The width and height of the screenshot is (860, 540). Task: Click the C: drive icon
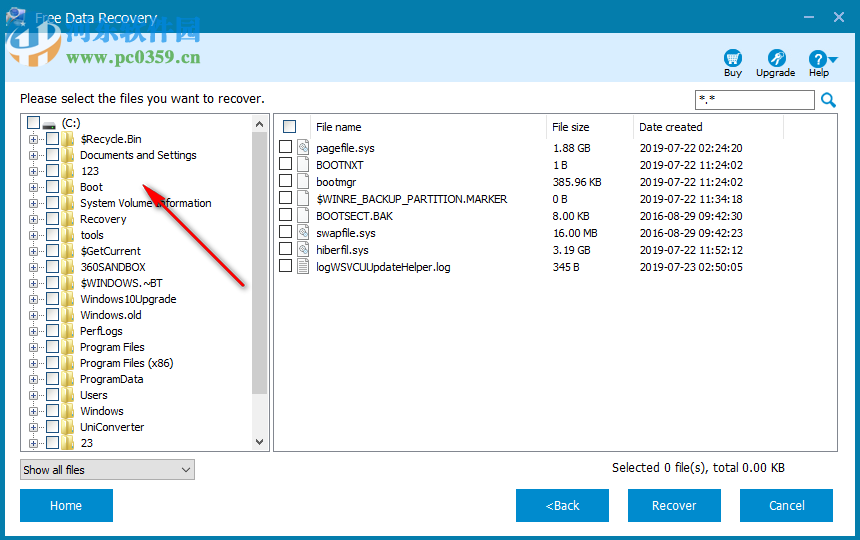point(49,124)
